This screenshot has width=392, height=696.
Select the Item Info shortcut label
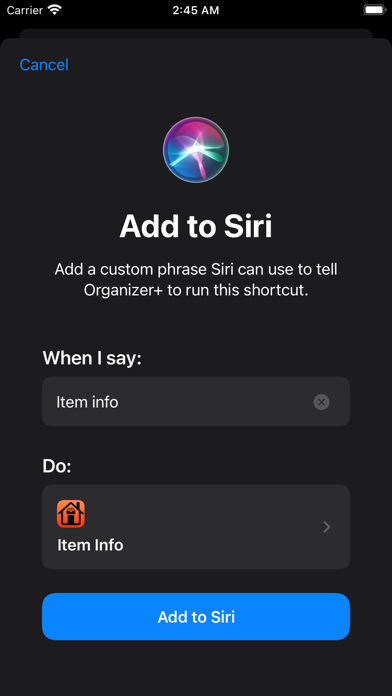(90, 545)
